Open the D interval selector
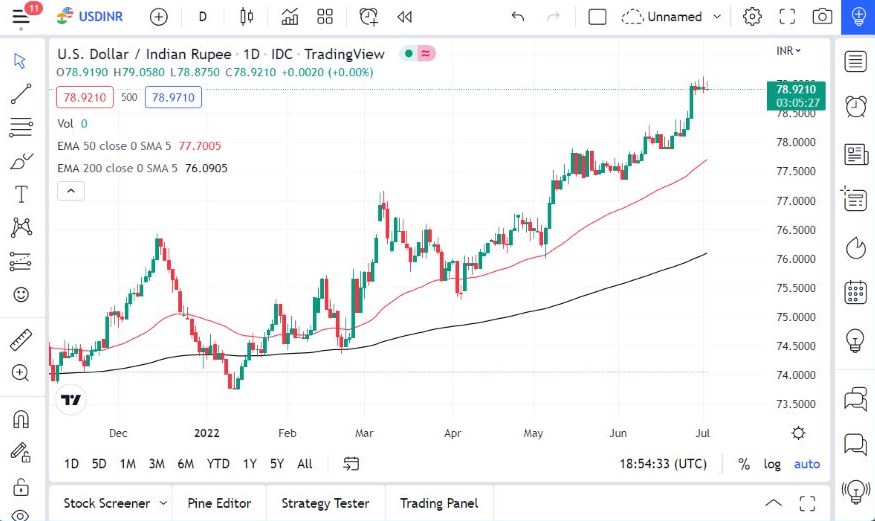 click(x=203, y=17)
